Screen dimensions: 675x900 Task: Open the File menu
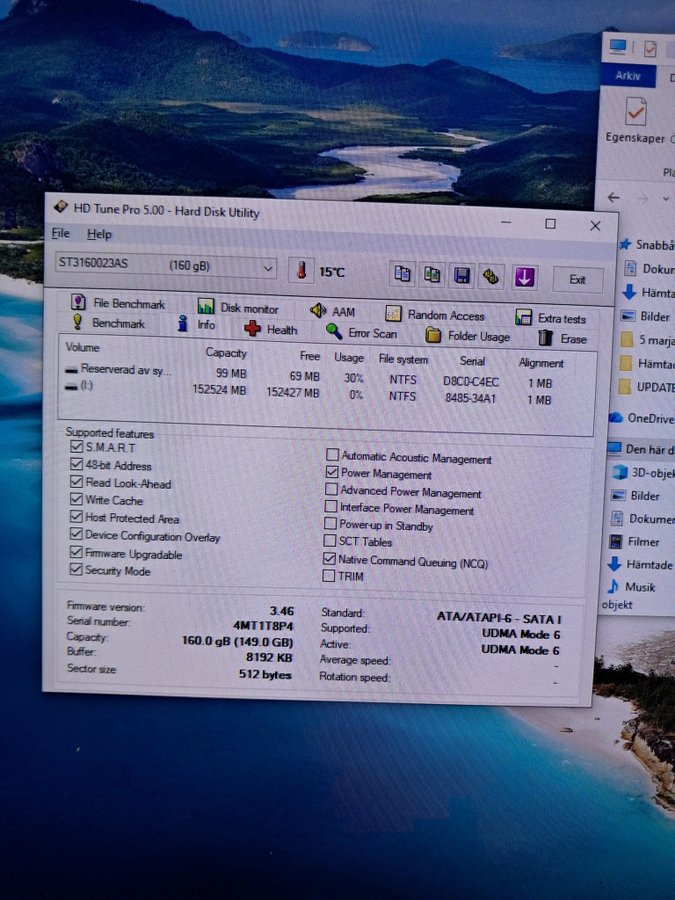(x=61, y=233)
